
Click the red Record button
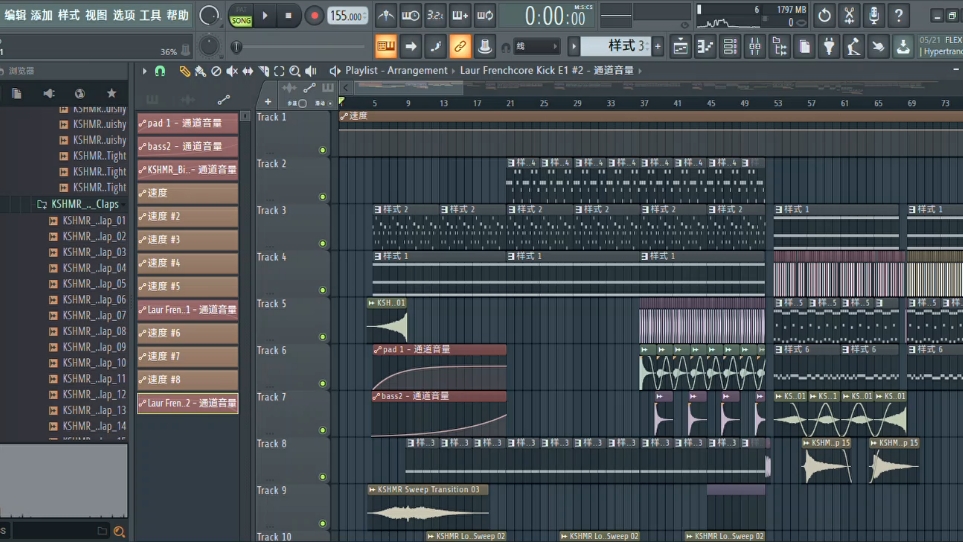(x=314, y=16)
